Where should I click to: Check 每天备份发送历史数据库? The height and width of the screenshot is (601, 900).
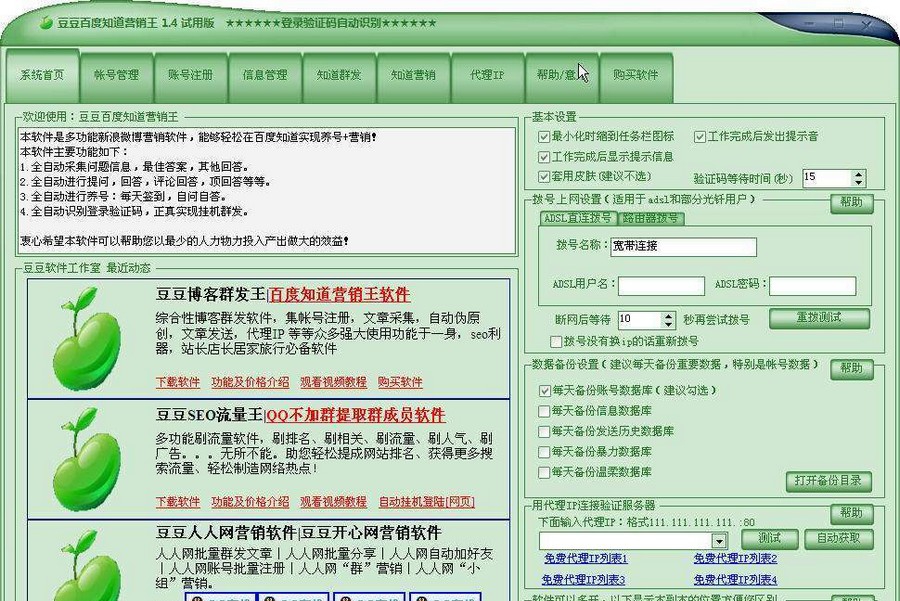point(544,431)
